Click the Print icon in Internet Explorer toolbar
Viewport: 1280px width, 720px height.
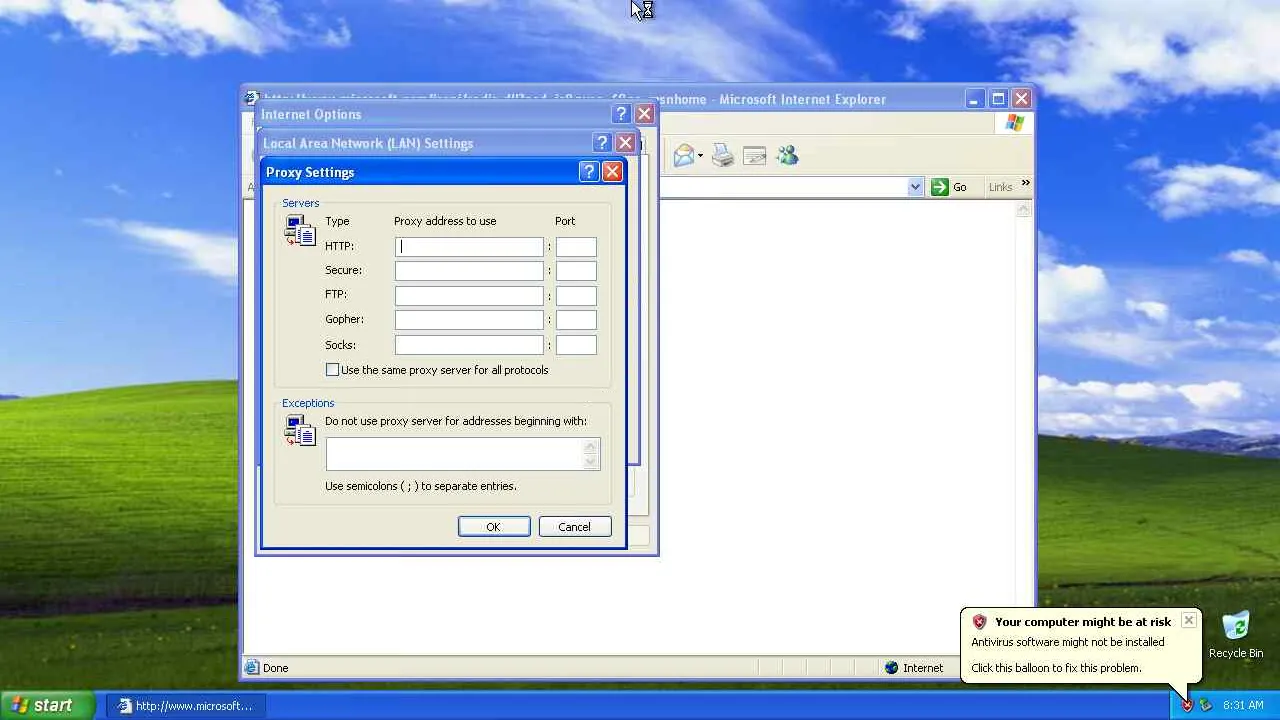click(722, 156)
